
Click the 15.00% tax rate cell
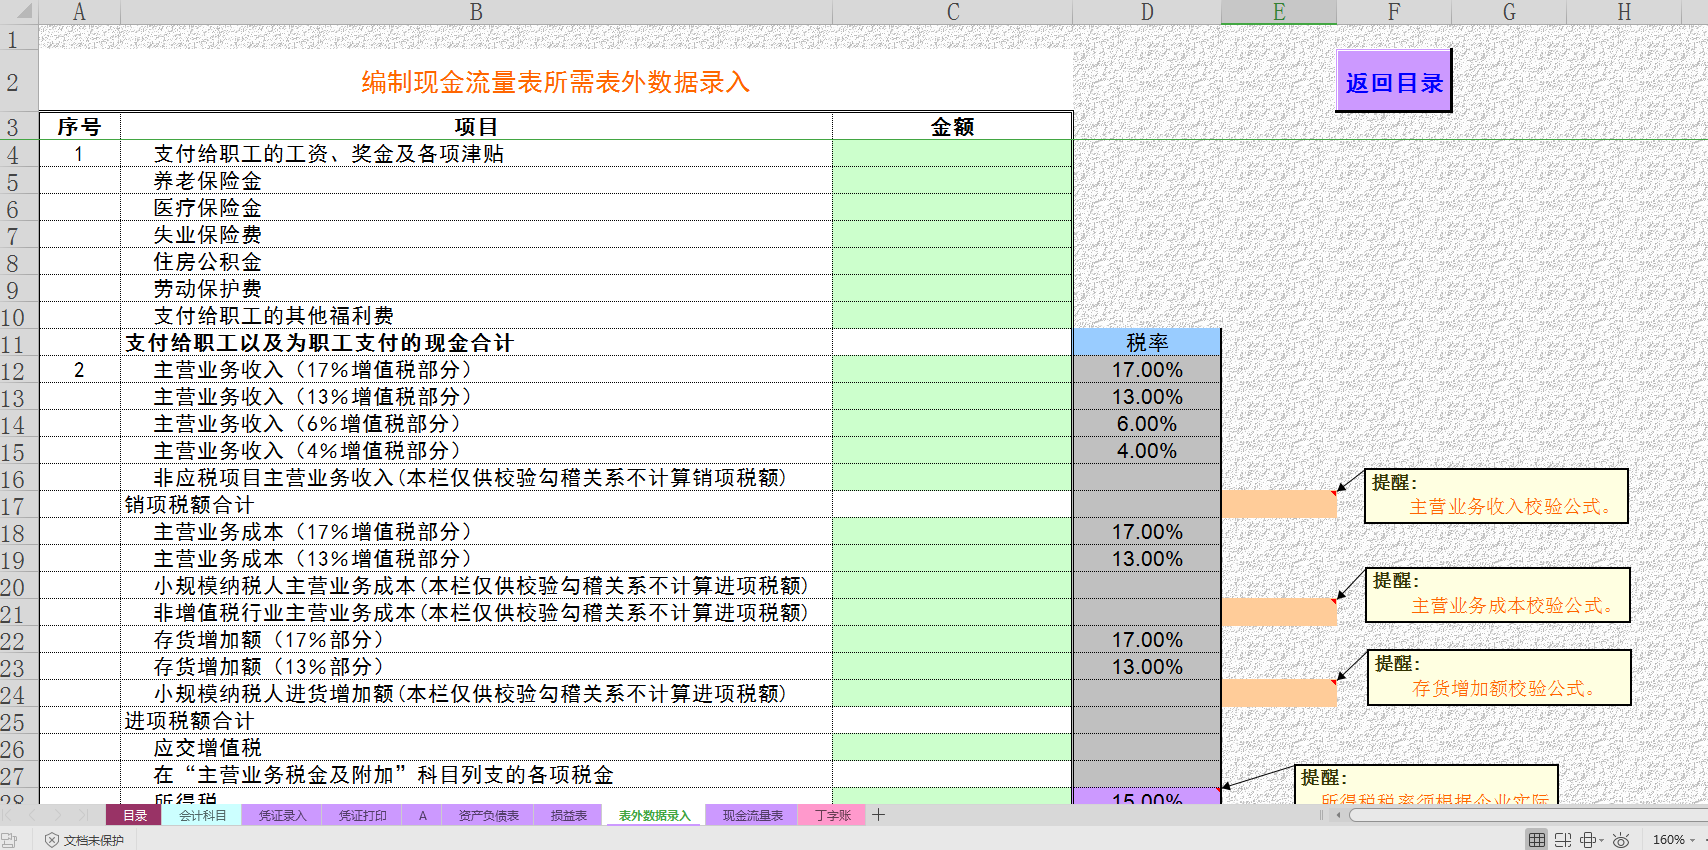(x=1147, y=797)
